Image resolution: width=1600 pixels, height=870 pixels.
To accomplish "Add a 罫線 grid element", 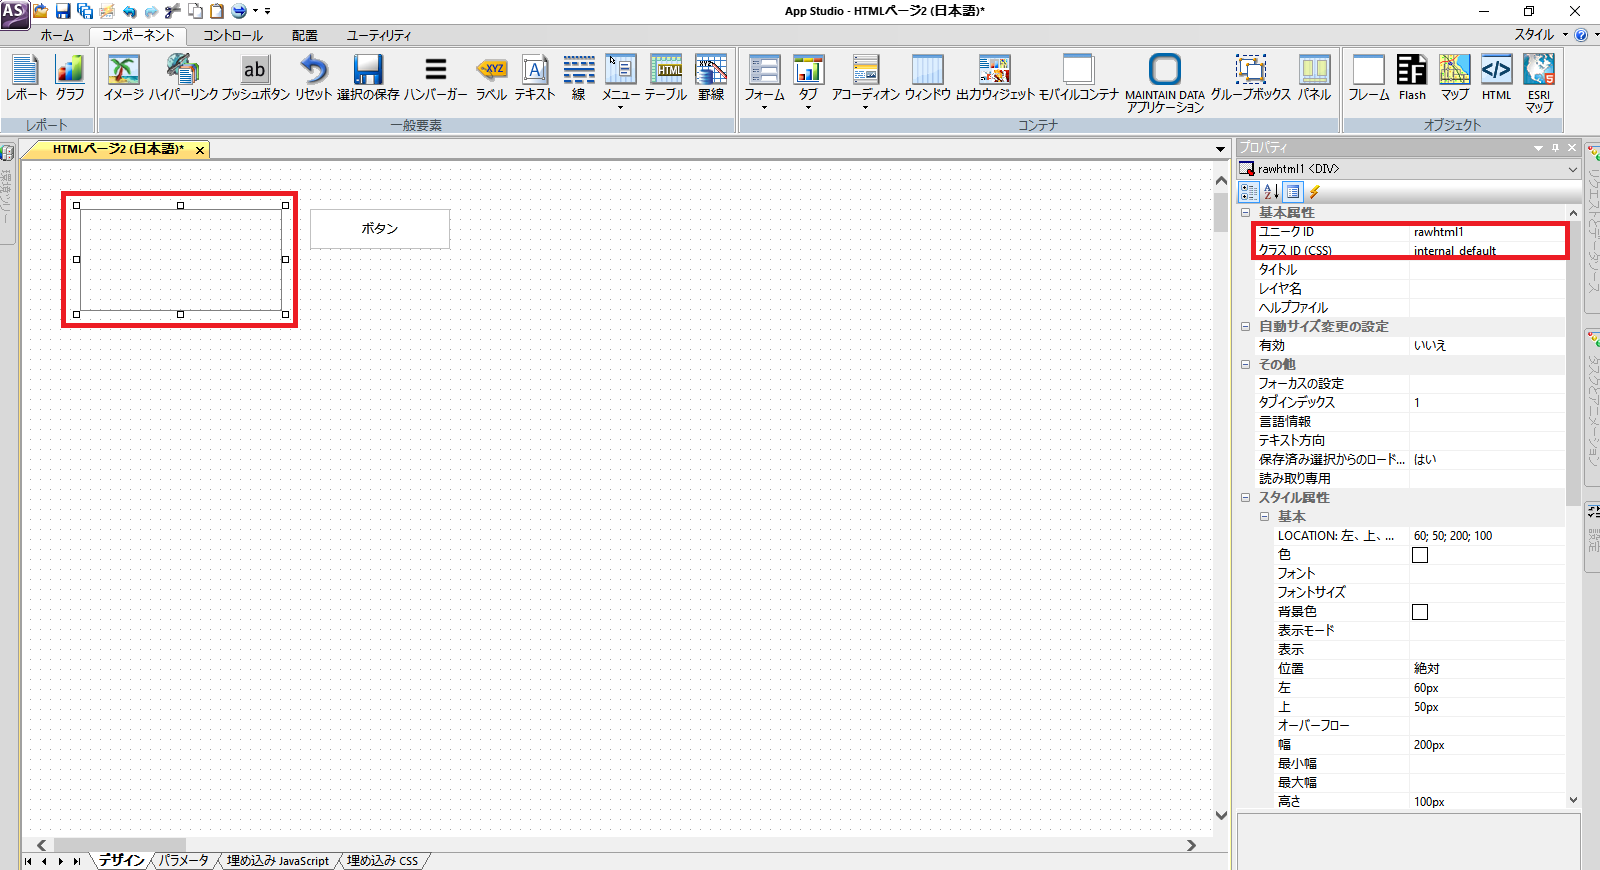I will pos(711,78).
